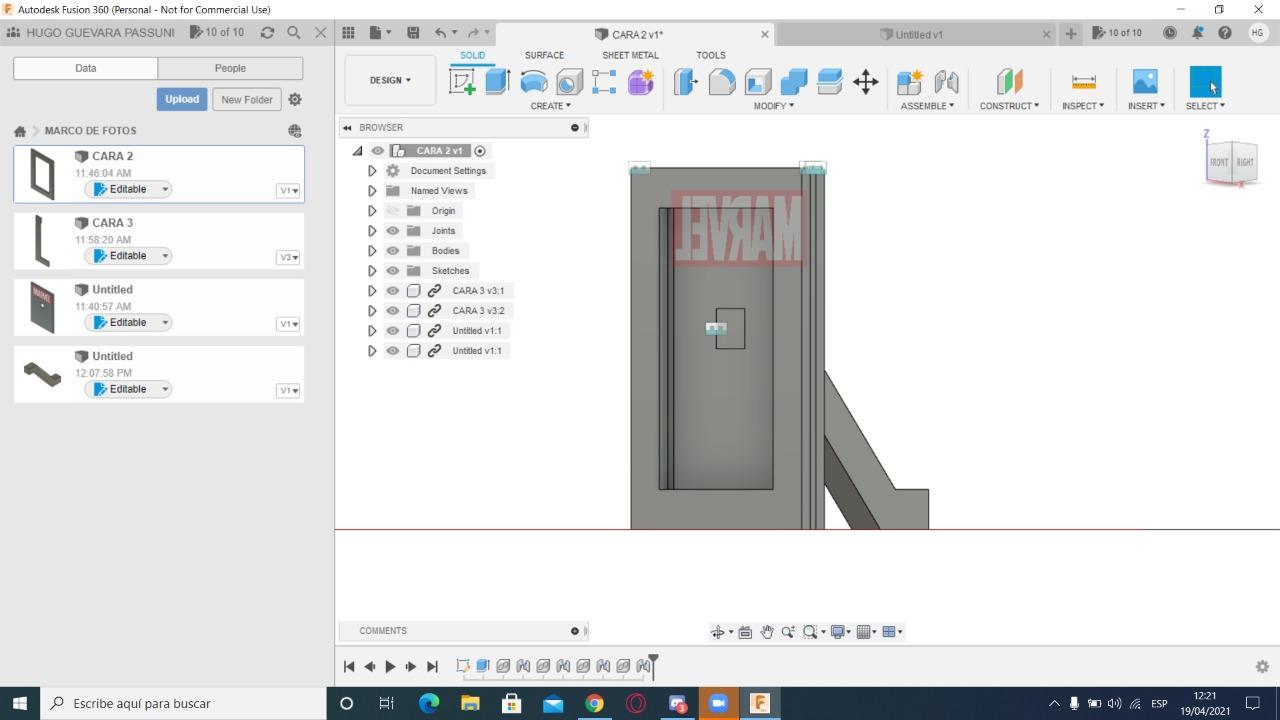This screenshot has width=1280, height=720.
Task: Hide the Bodies folder
Action: pyautogui.click(x=393, y=251)
